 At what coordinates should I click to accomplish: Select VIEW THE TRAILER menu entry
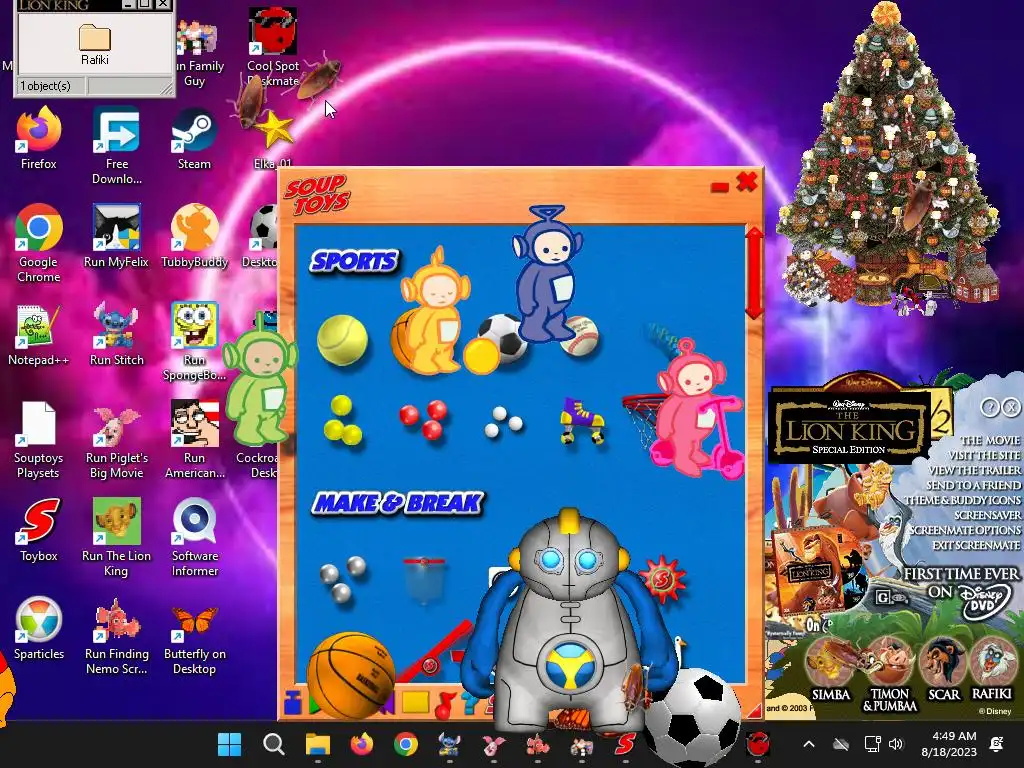(x=974, y=470)
